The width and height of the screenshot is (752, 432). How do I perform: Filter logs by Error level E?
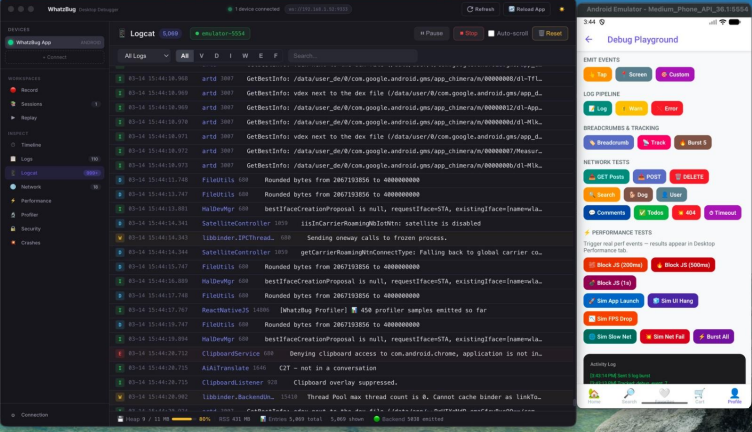[260, 56]
